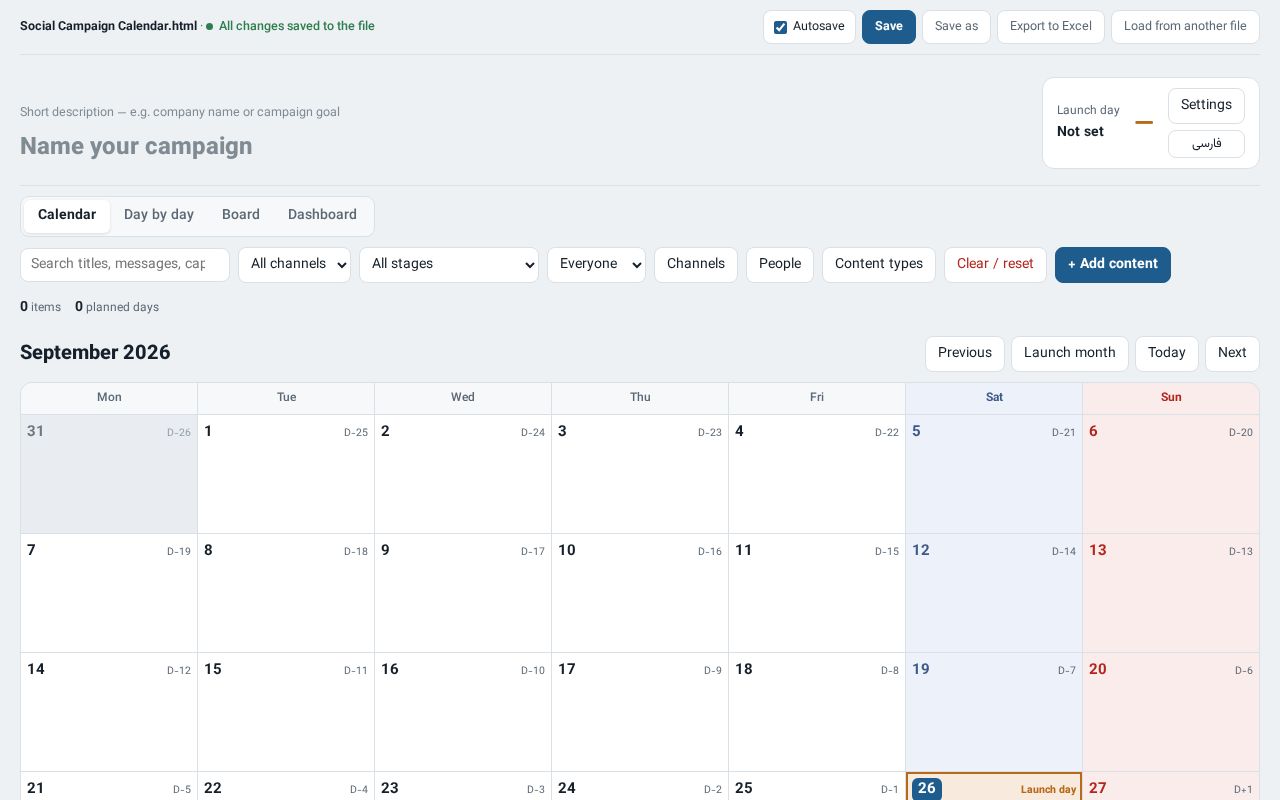Image resolution: width=1280 pixels, height=800 pixels.
Task: Open the Channels manager
Action: [696, 264]
